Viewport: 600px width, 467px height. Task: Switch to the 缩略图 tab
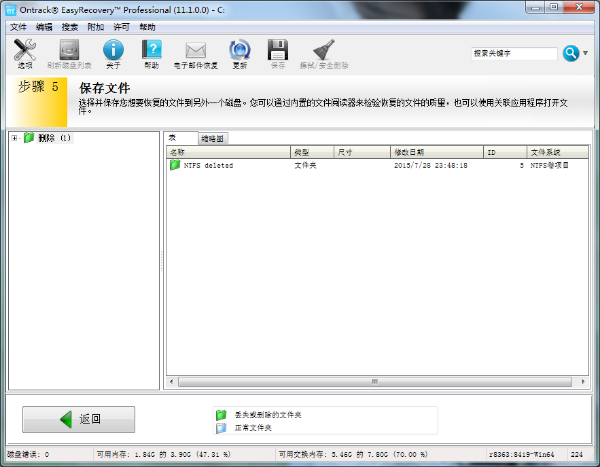click(x=213, y=137)
